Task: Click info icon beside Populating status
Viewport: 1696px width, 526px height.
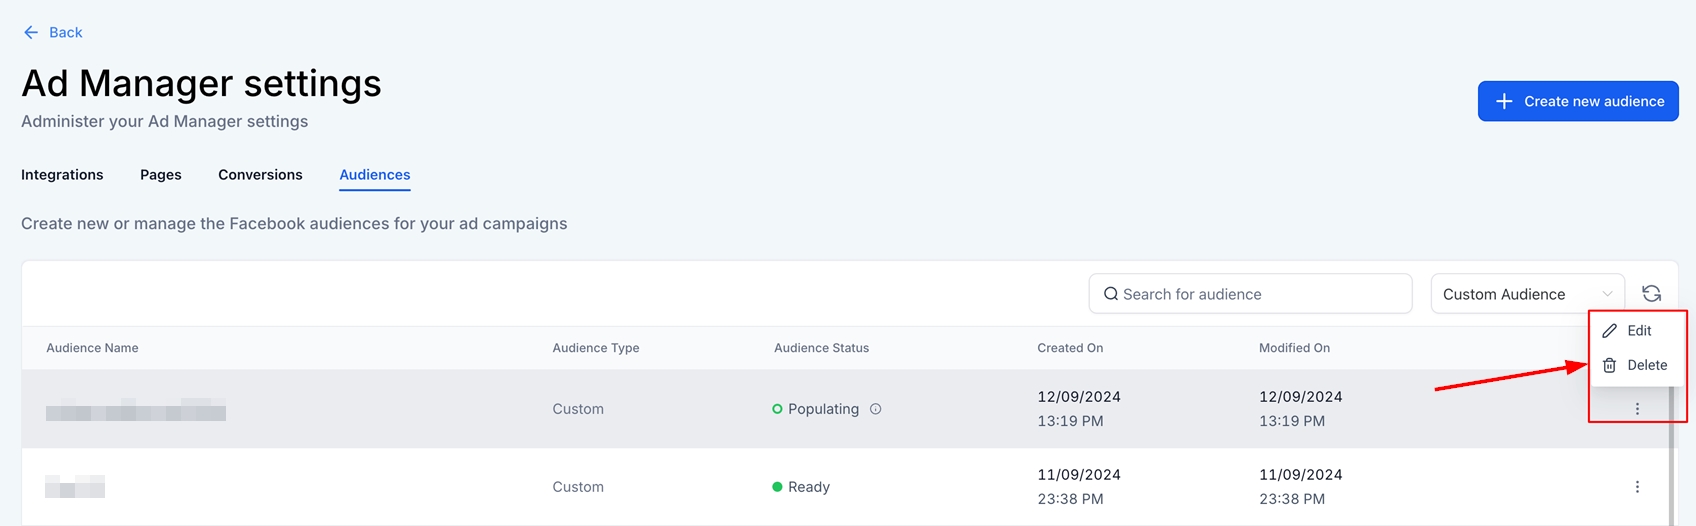Action: point(875,409)
